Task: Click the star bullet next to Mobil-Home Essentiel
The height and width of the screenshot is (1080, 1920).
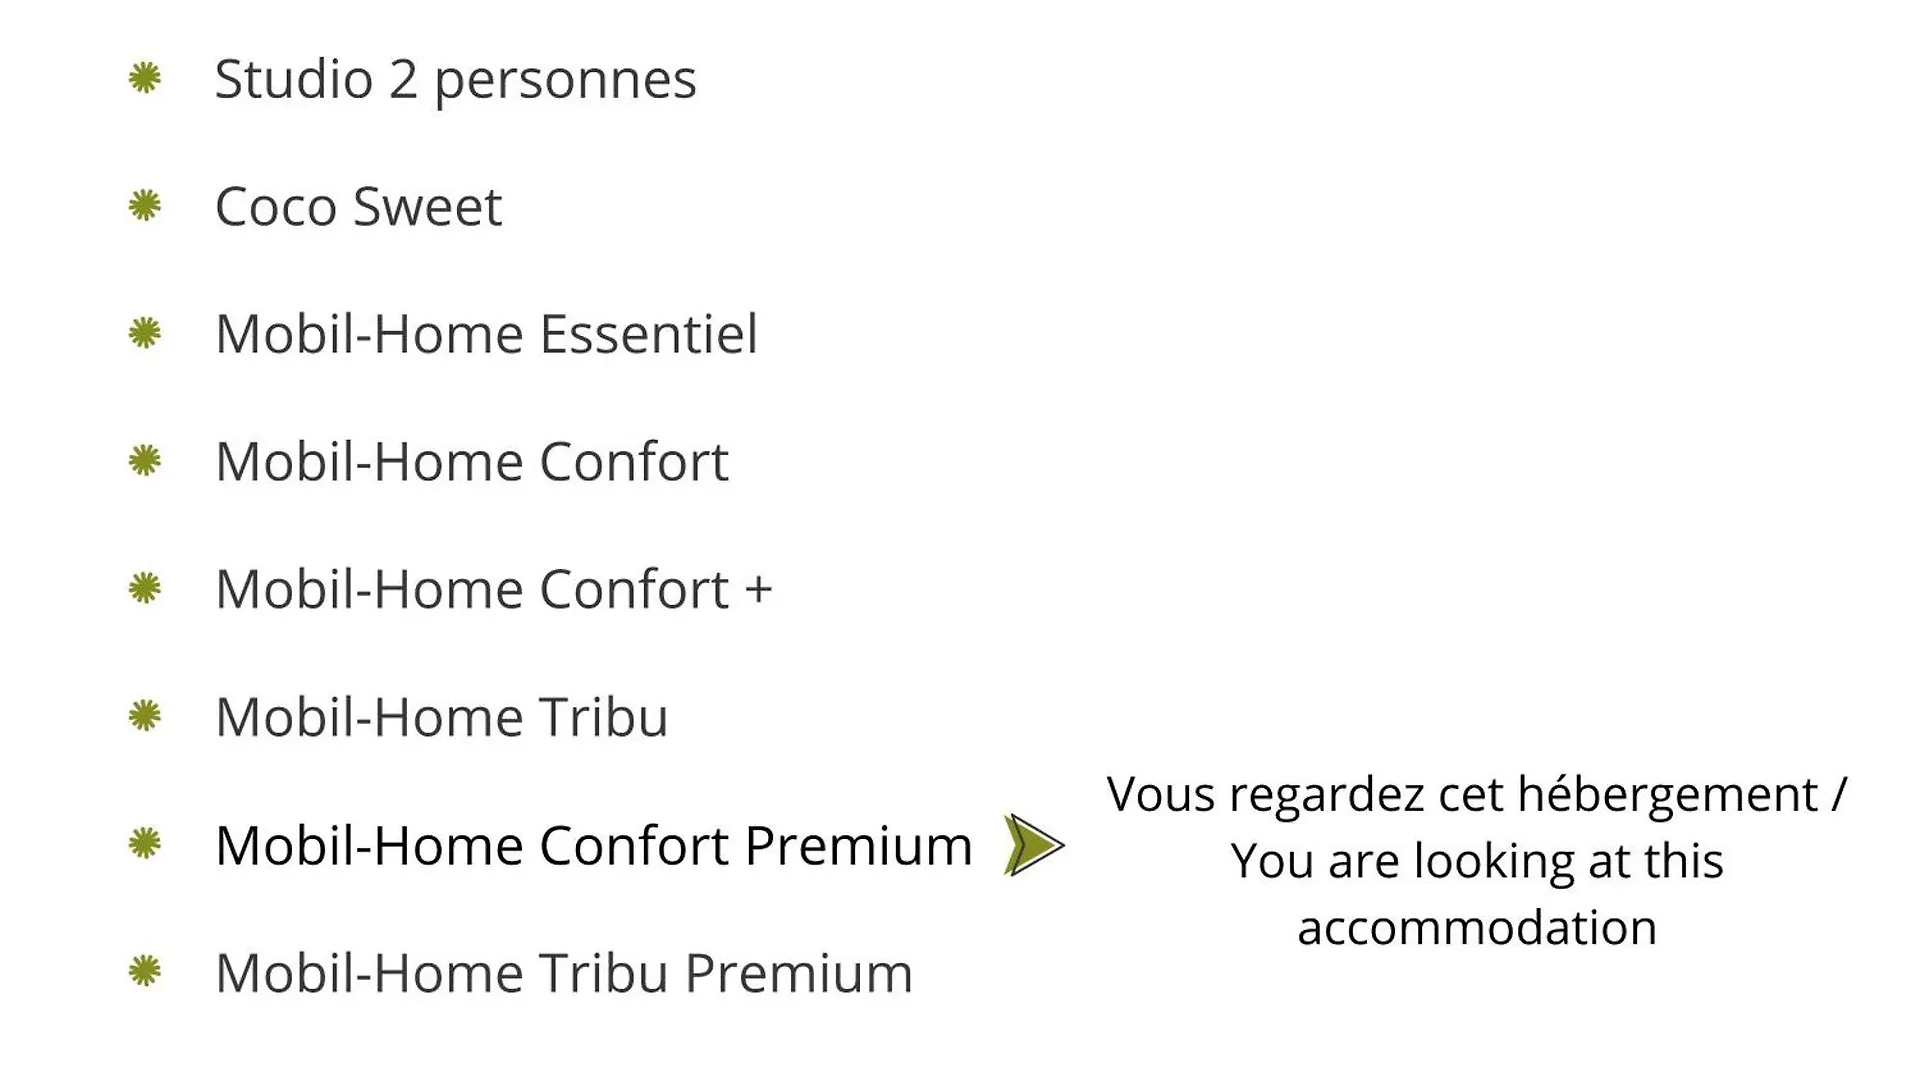Action: [145, 333]
